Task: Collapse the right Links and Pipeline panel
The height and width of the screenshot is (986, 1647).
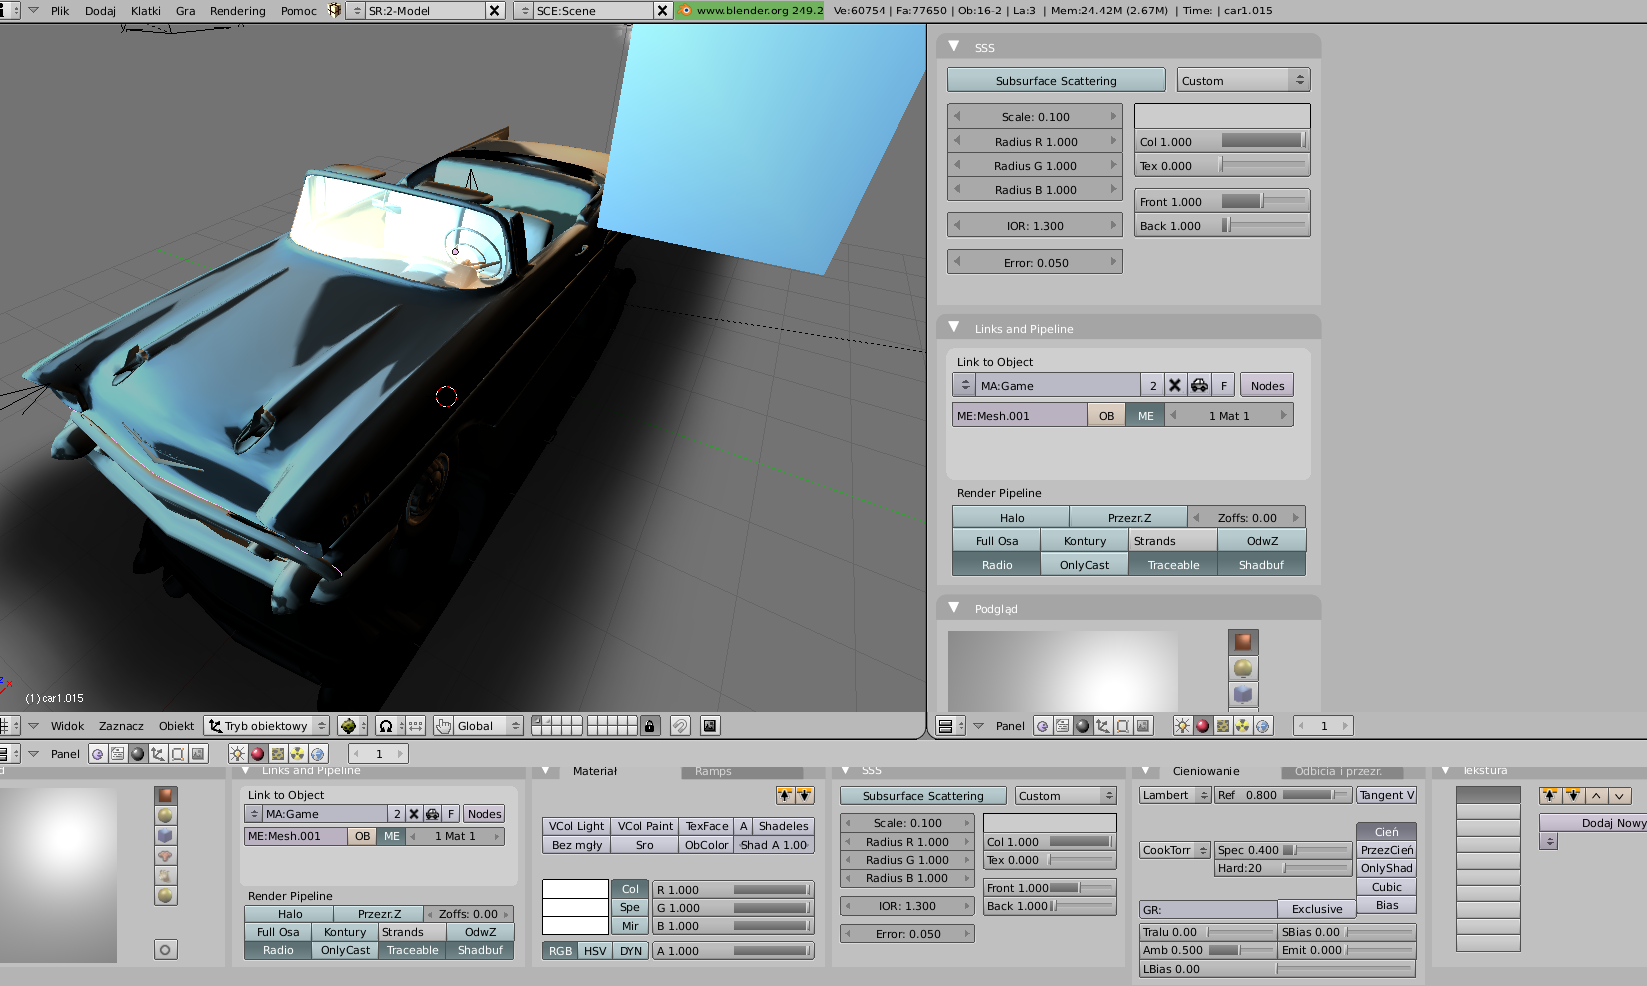Action: click(x=954, y=328)
